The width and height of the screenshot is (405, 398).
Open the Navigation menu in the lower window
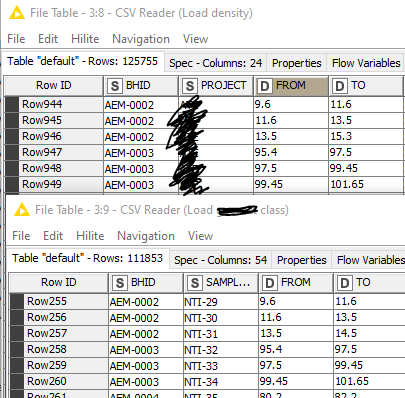pos(146,236)
